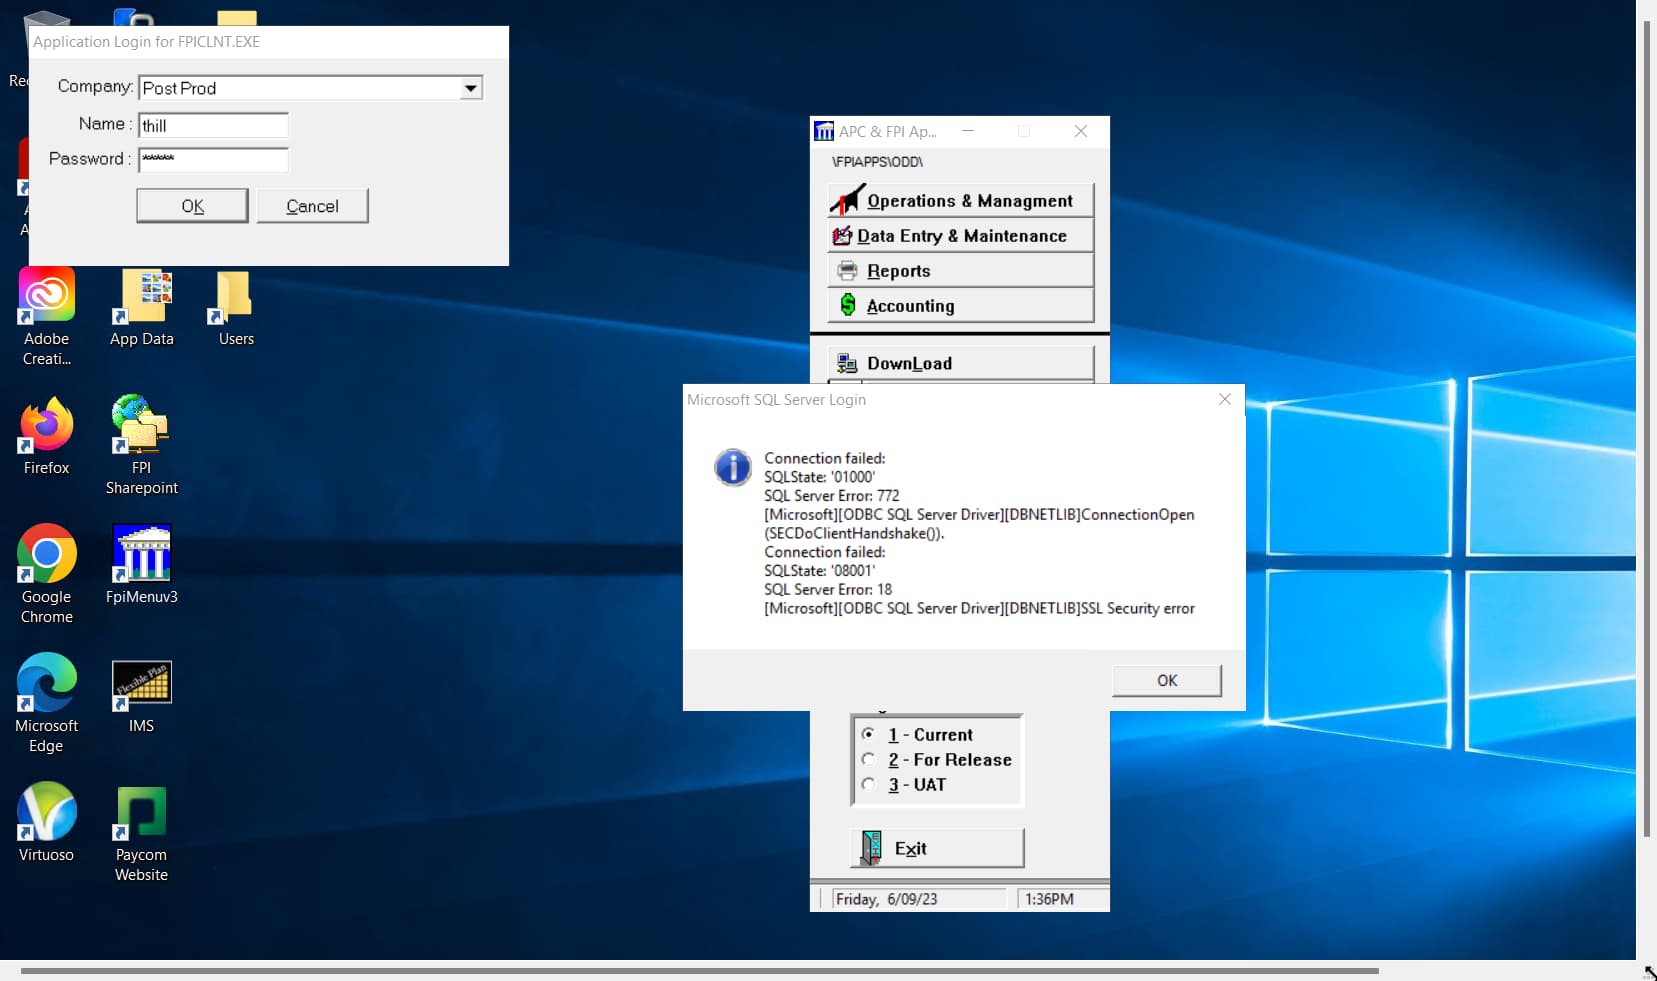Open the Virtuoso desktop shortcut
Image resolution: width=1657 pixels, height=981 pixels.
click(x=46, y=812)
